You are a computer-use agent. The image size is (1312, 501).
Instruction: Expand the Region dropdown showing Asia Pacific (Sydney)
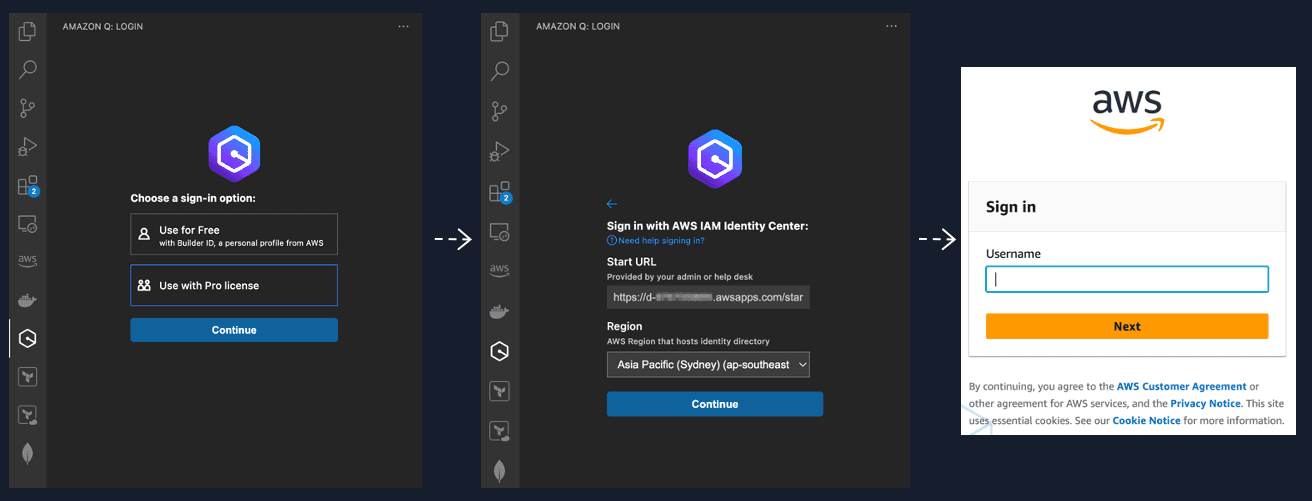[708, 365]
